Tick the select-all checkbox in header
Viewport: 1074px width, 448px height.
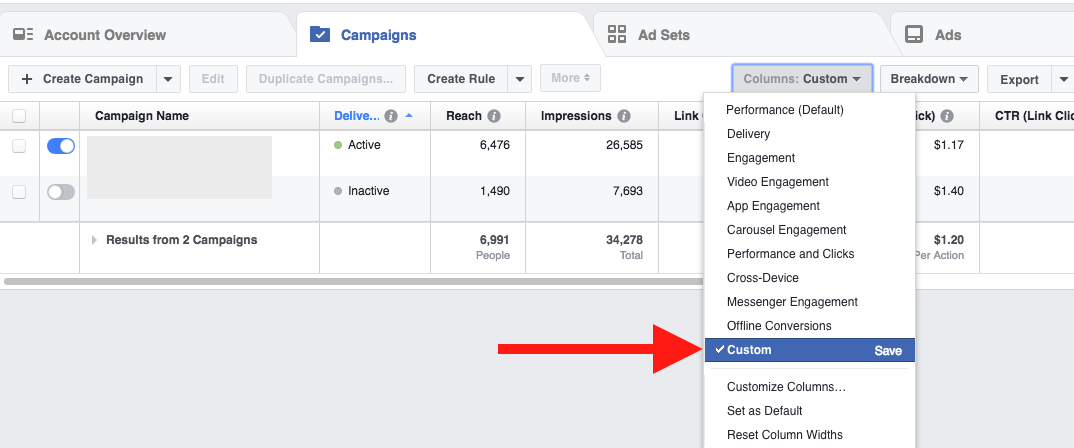point(19,116)
